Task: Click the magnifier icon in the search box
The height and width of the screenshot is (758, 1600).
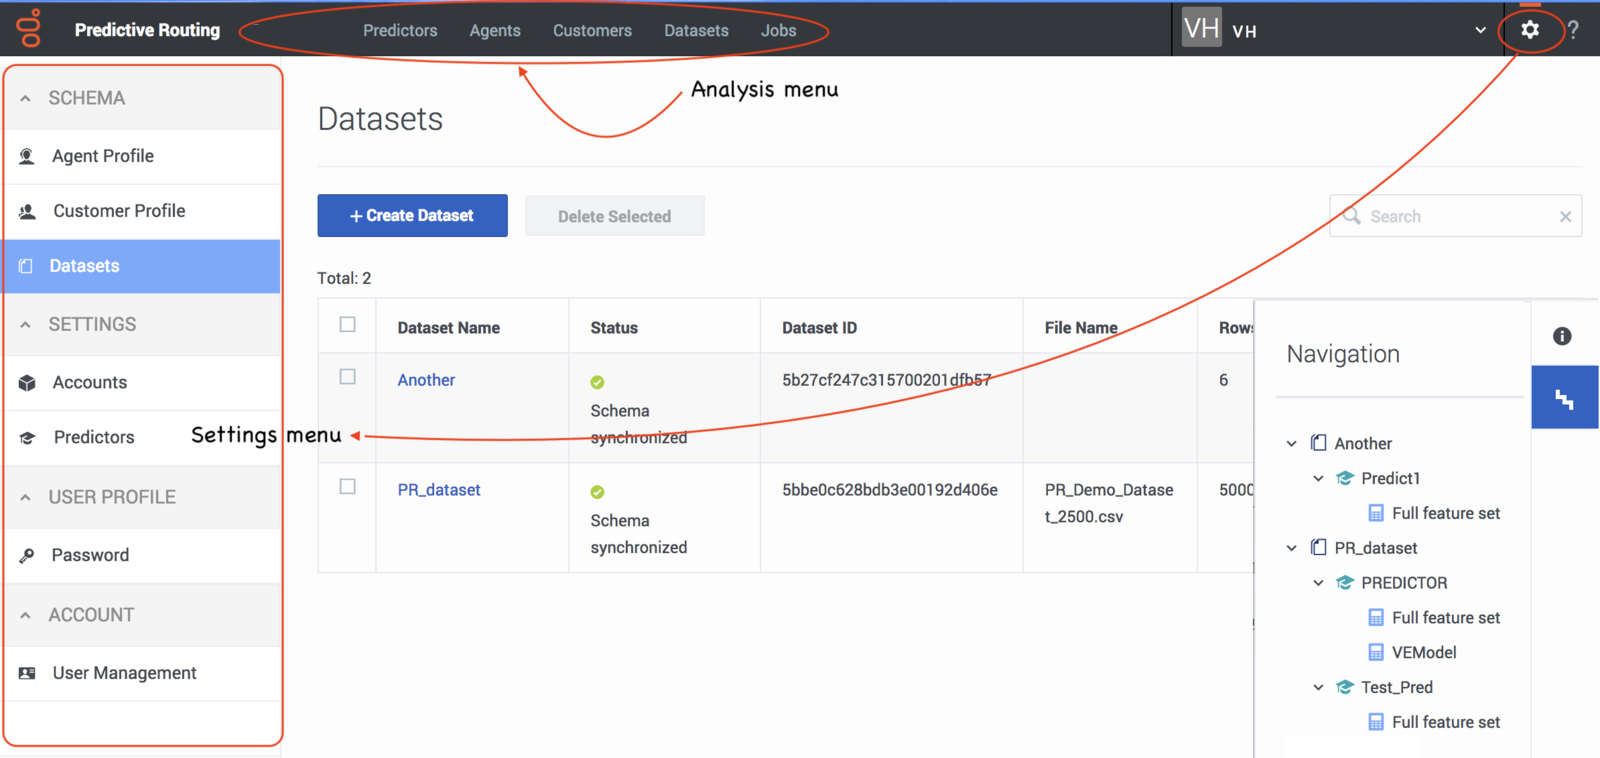Action: [1351, 215]
